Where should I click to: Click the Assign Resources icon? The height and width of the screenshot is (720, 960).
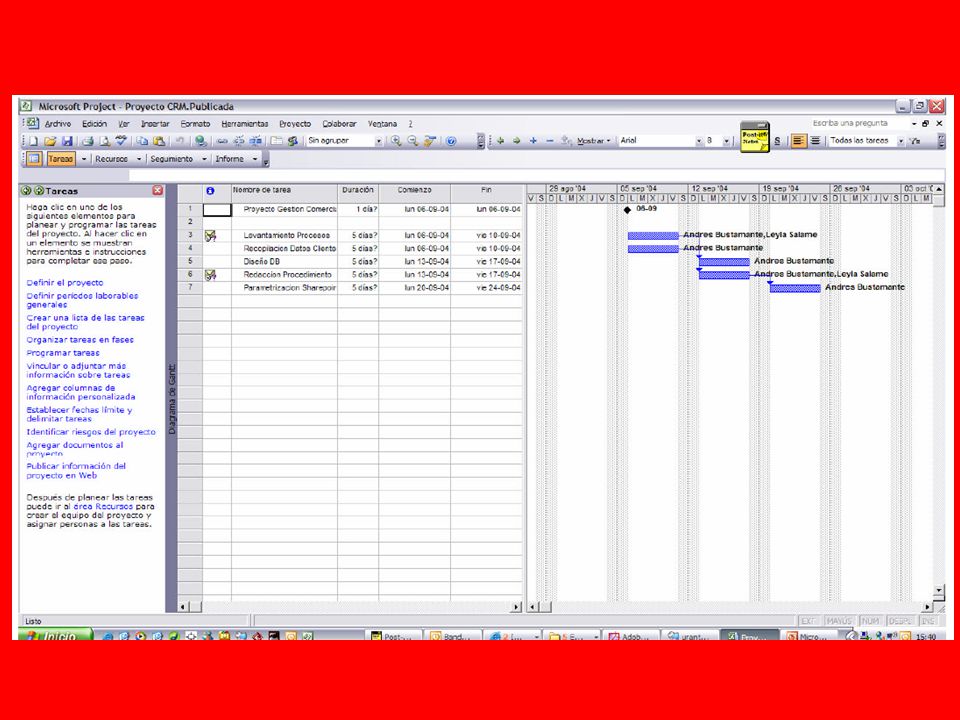[293, 141]
